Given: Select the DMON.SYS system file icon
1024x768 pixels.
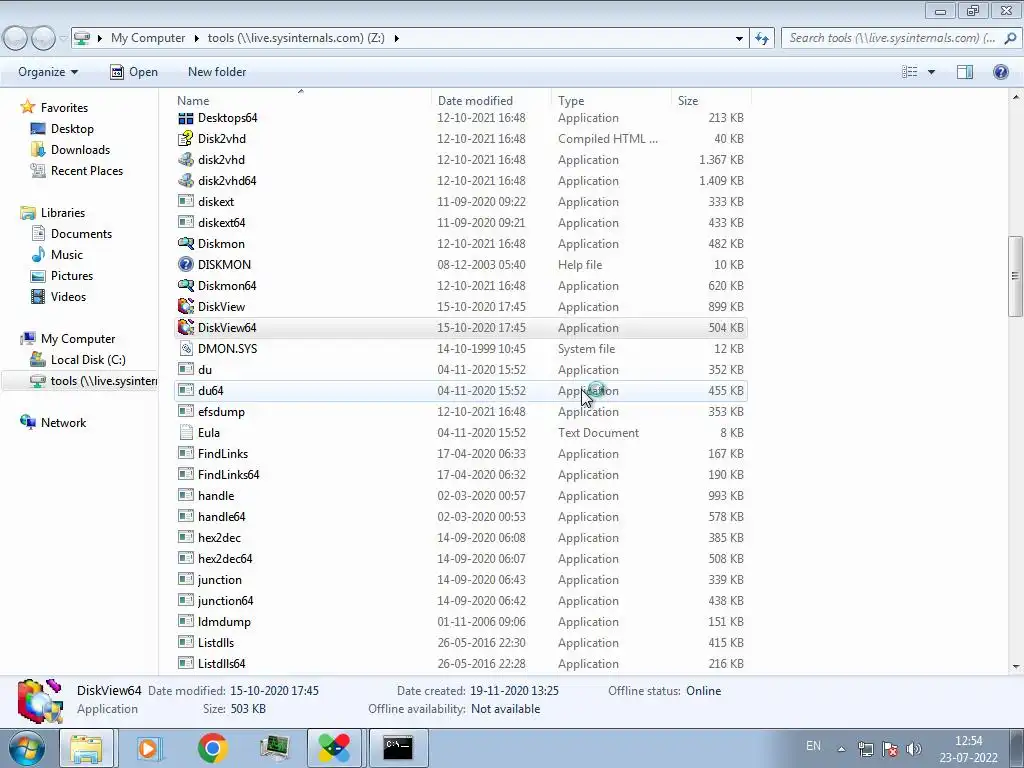Looking at the screenshot, I should coord(186,349).
